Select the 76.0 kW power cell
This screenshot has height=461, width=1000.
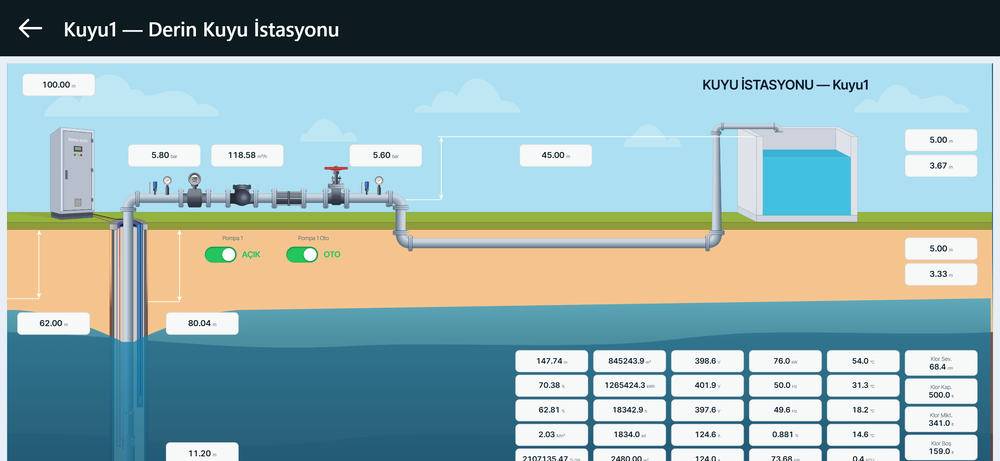pos(785,361)
